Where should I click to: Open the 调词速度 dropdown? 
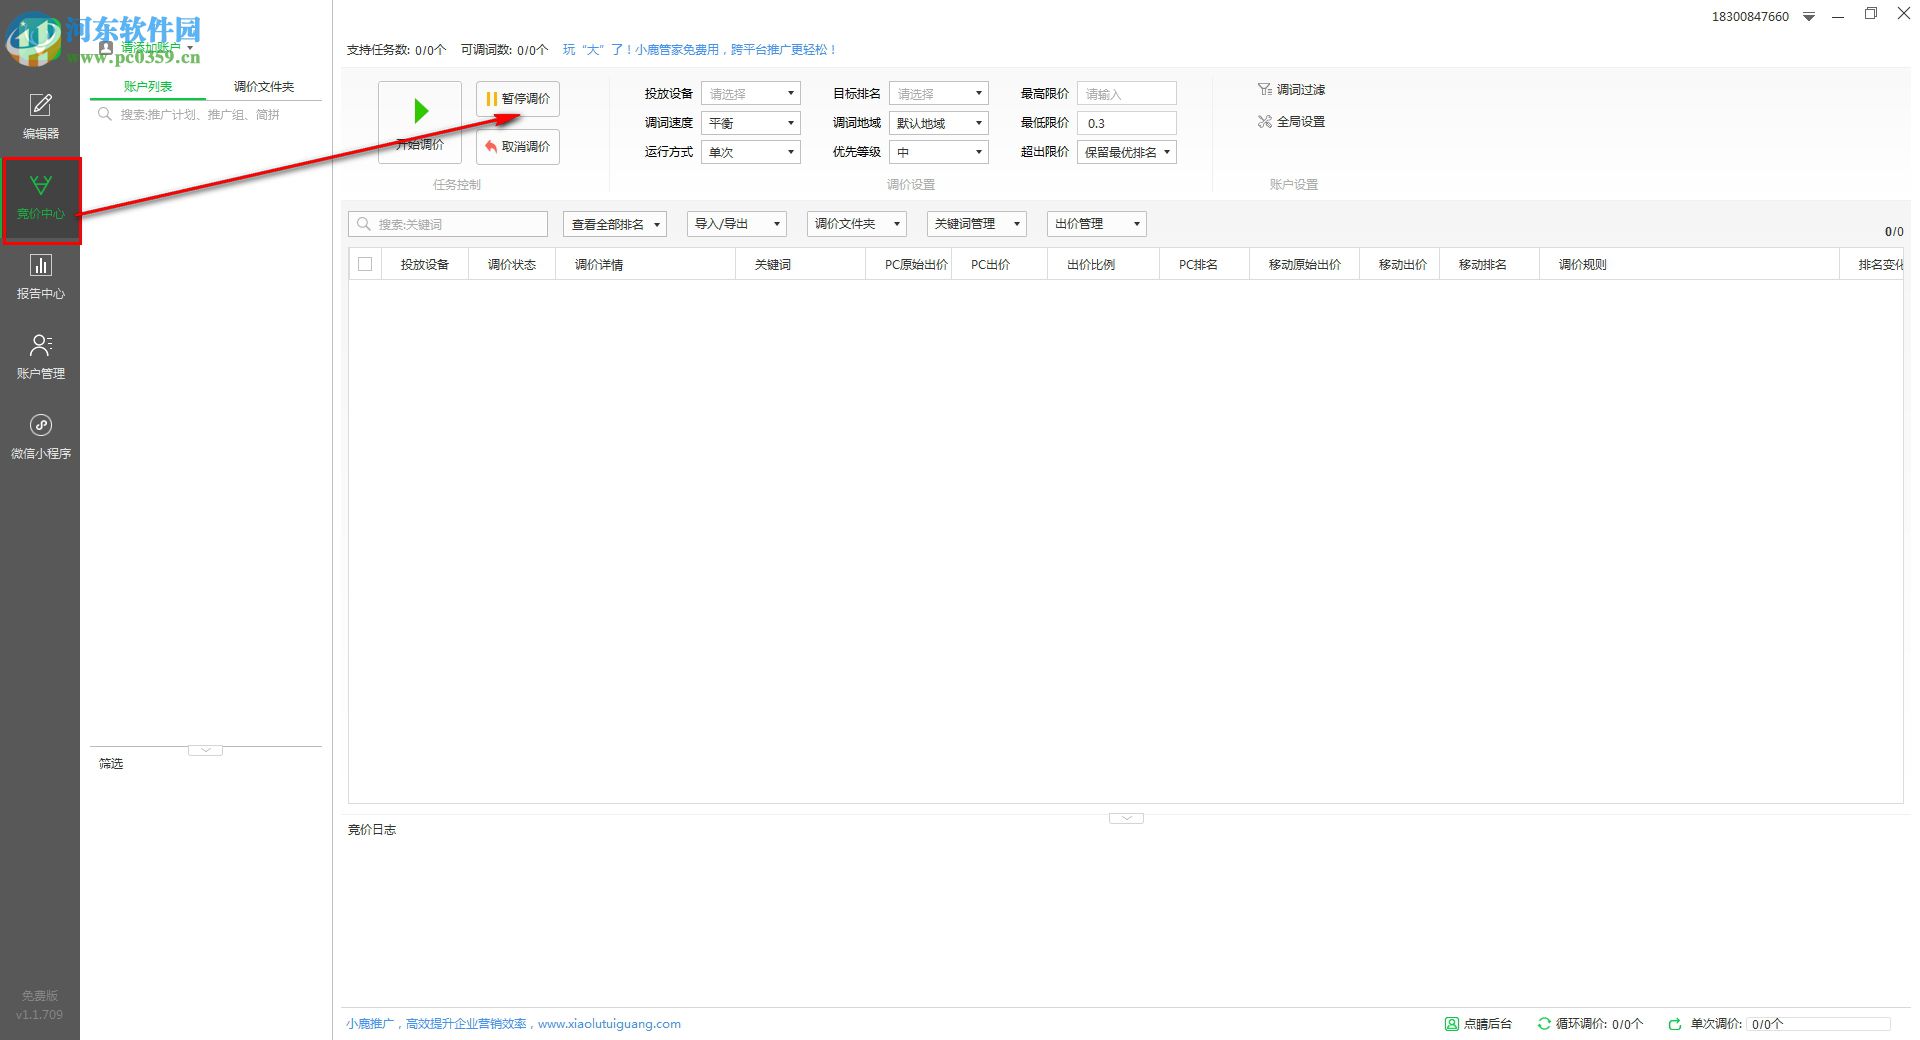click(x=751, y=123)
